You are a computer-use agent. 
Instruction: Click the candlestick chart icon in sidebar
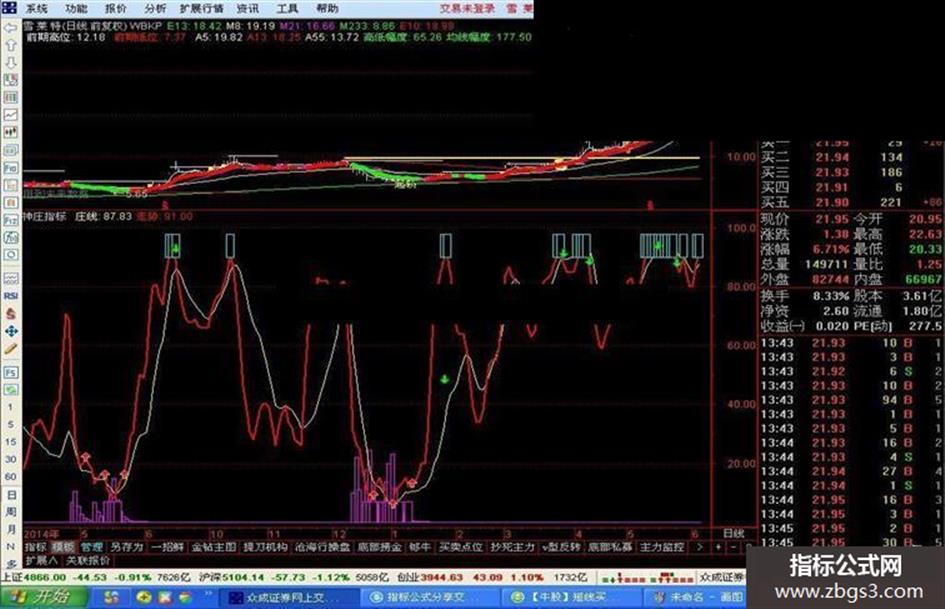[10, 132]
